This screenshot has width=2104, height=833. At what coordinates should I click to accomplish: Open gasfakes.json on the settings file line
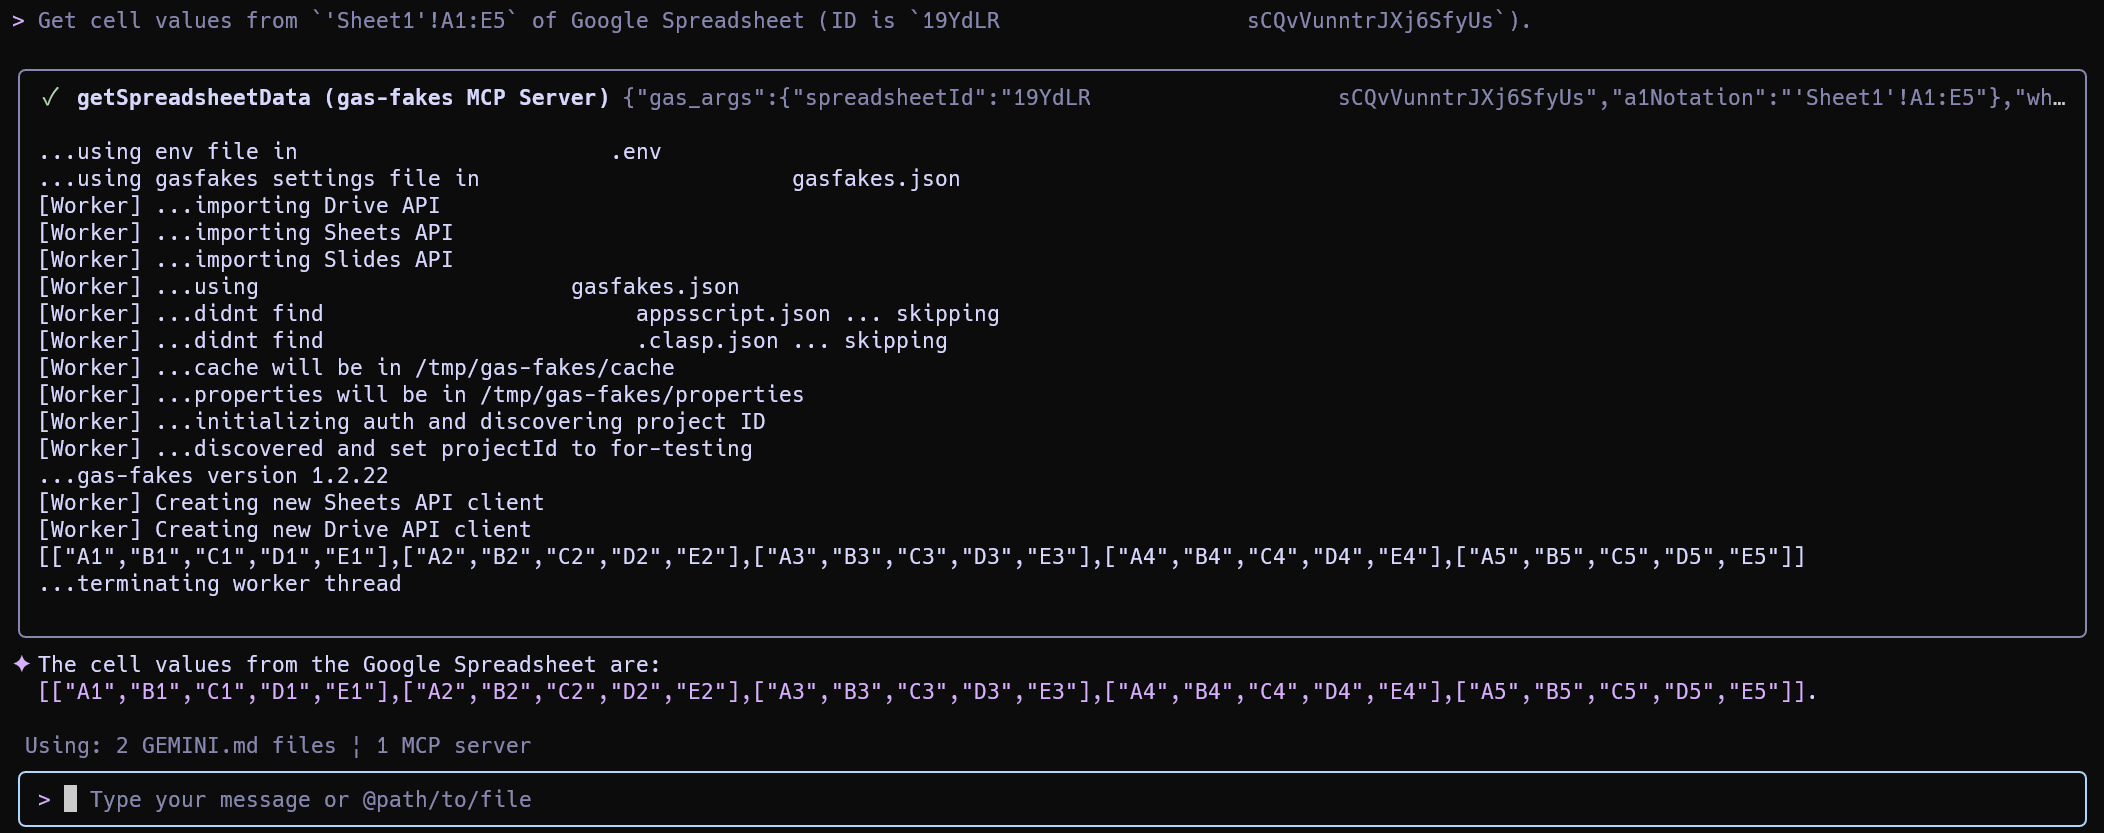875,179
